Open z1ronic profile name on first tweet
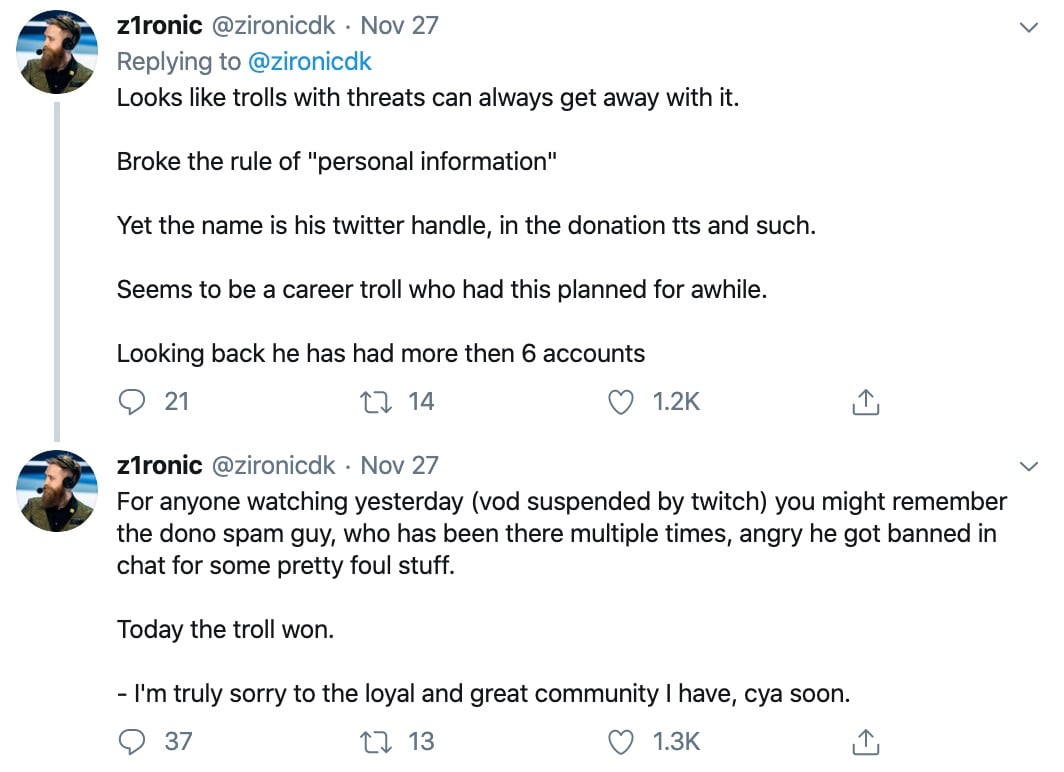This screenshot has height=772, width=1064. (x=159, y=26)
